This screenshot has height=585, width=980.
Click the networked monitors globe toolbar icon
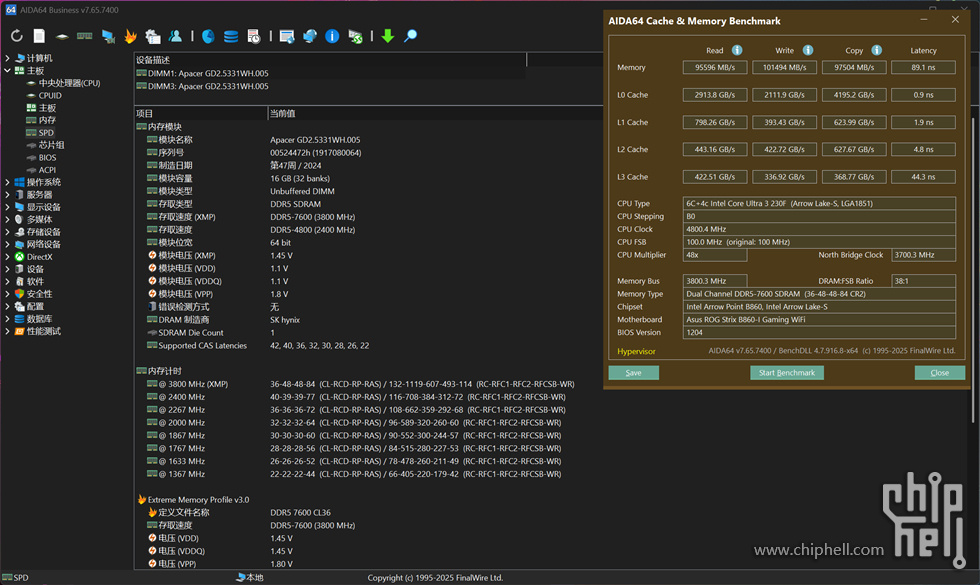[310, 36]
